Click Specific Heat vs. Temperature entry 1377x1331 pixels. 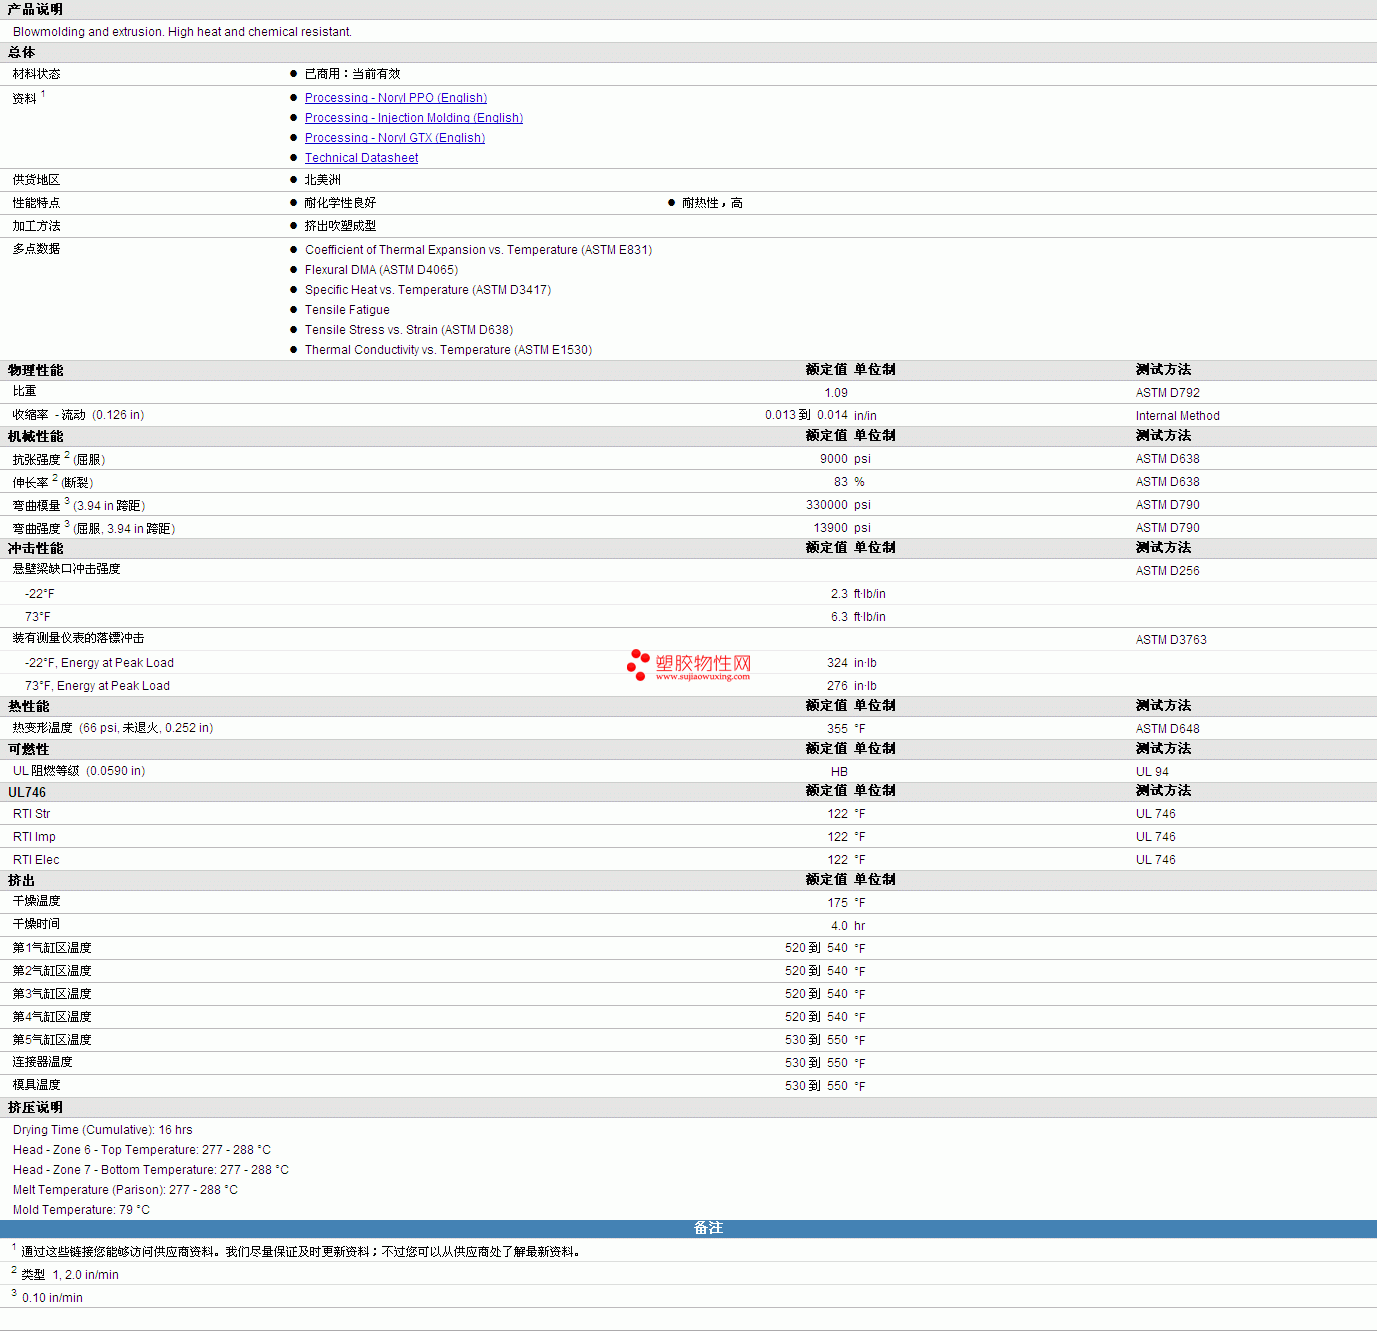pyautogui.click(x=428, y=290)
